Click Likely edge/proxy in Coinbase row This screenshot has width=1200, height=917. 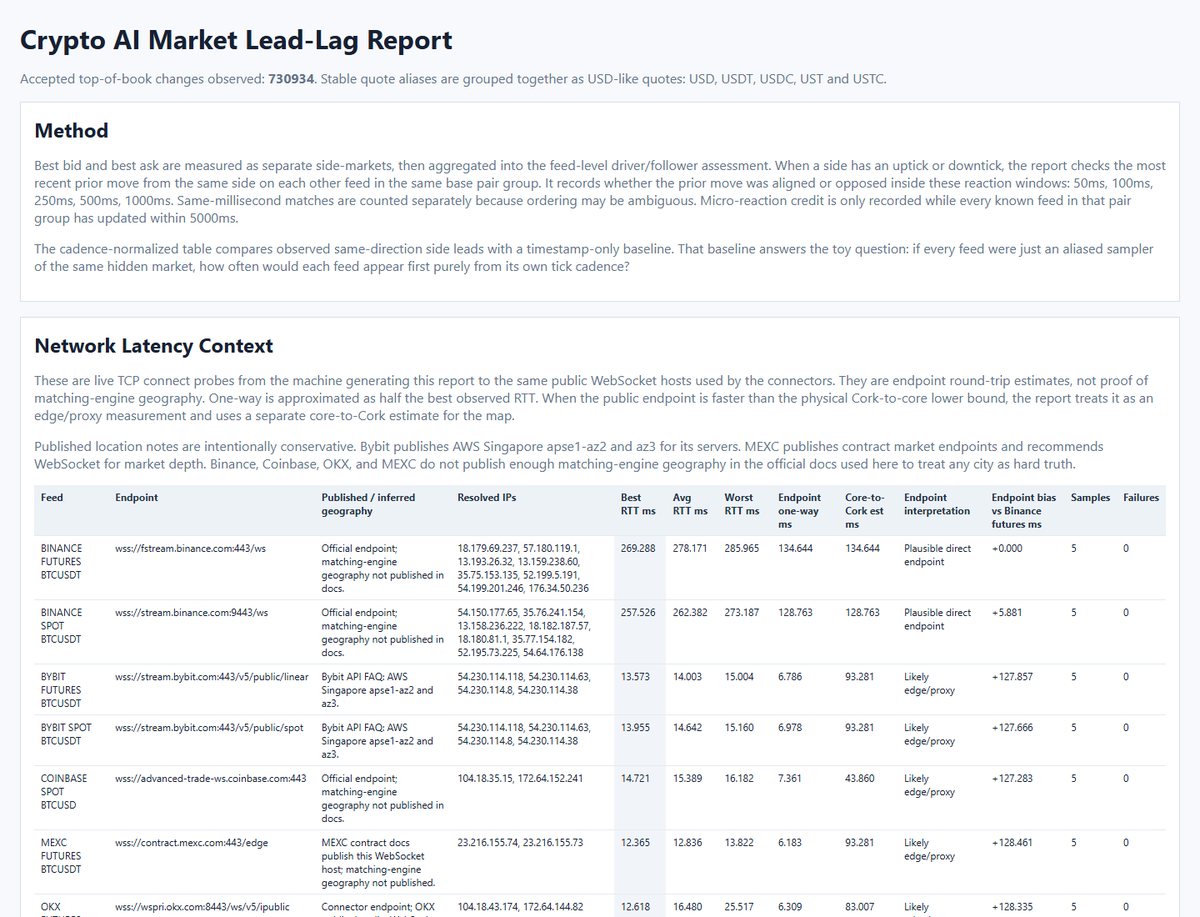929,785
